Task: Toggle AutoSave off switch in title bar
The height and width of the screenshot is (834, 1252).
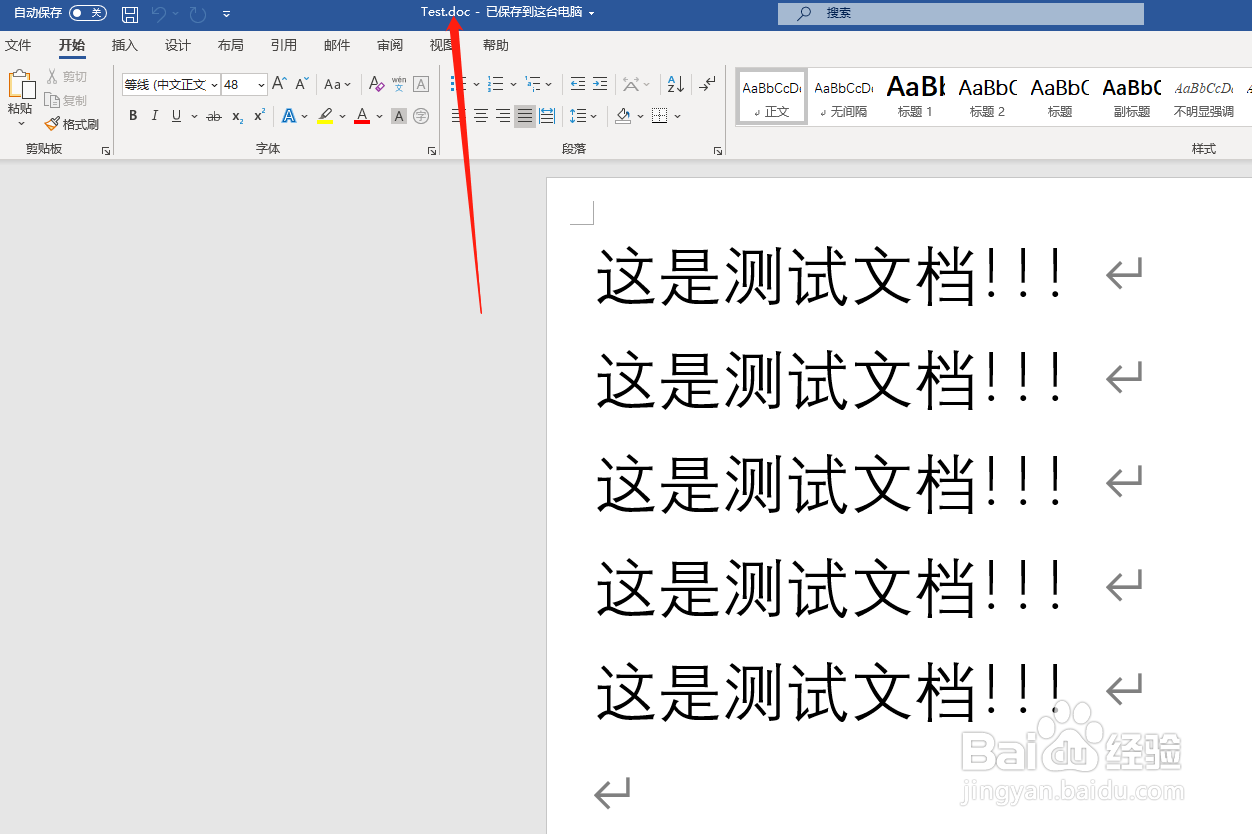Action: pyautogui.click(x=87, y=13)
